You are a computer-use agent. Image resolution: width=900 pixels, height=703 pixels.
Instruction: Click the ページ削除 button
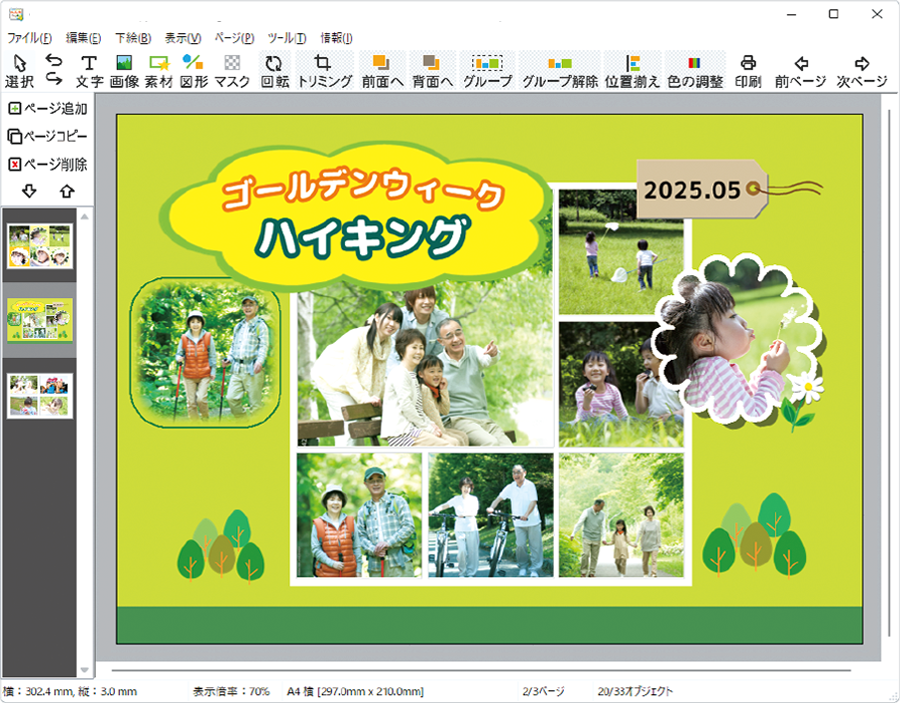coord(48,164)
